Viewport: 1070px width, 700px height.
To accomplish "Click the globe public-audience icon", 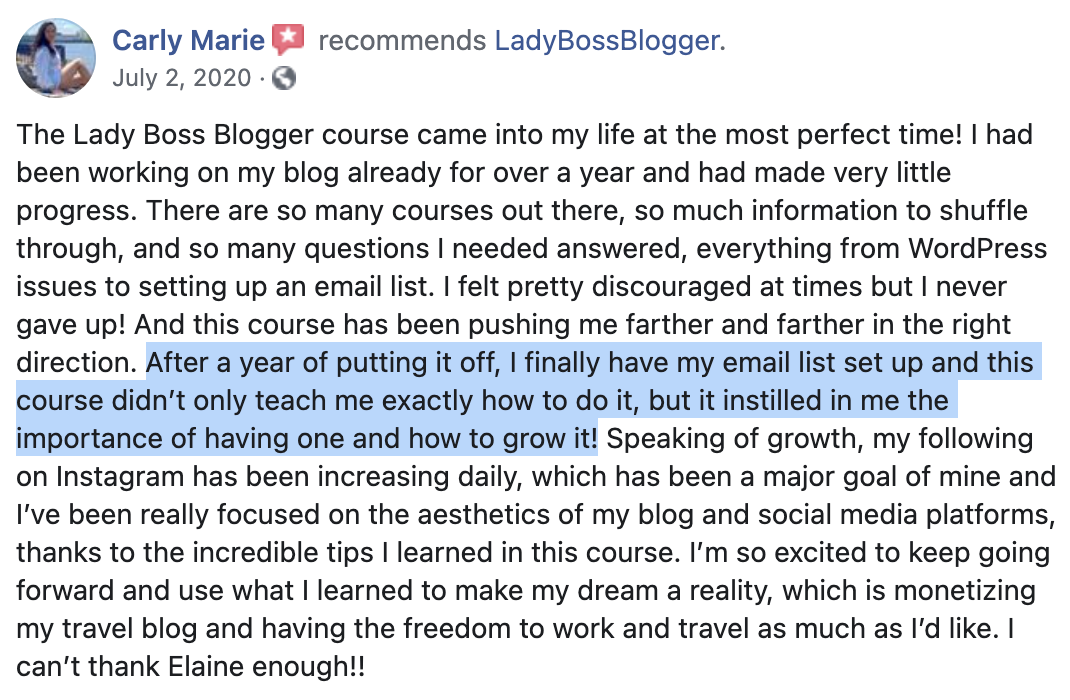I will pos(284,78).
